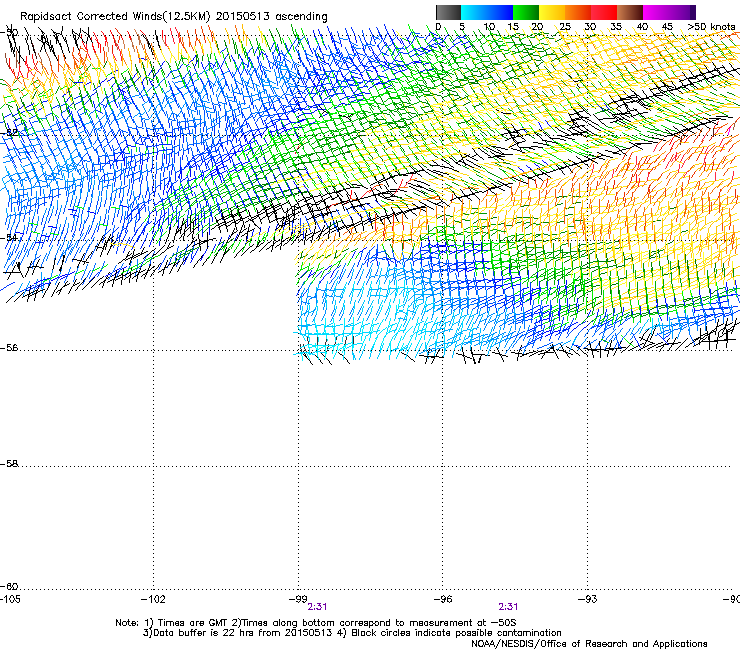Click the purple '2:31' time right of -96
This screenshot has height=650, width=740.
(508, 607)
